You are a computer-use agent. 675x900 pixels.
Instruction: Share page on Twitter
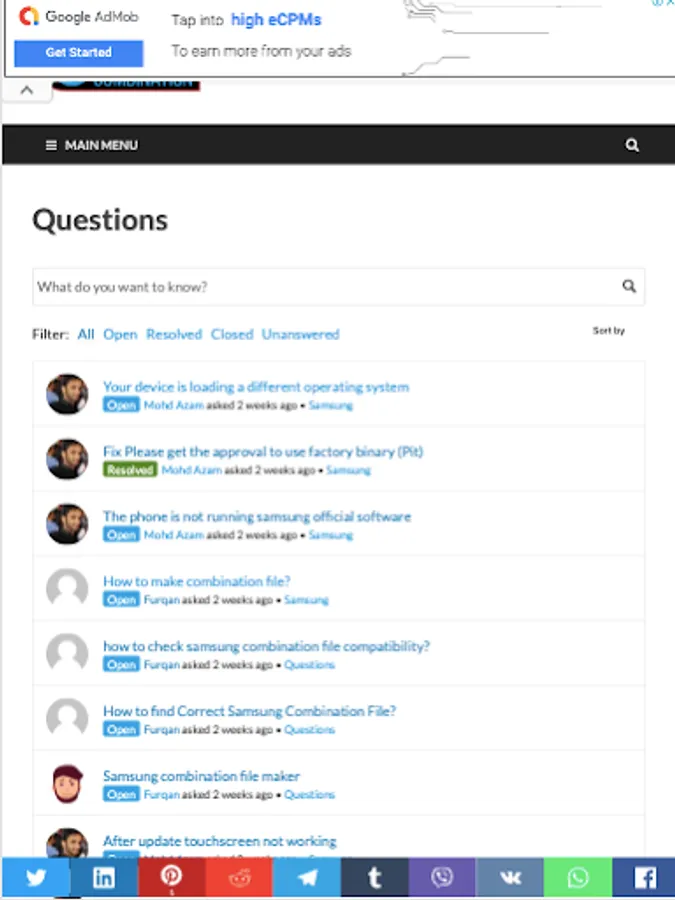click(35, 878)
